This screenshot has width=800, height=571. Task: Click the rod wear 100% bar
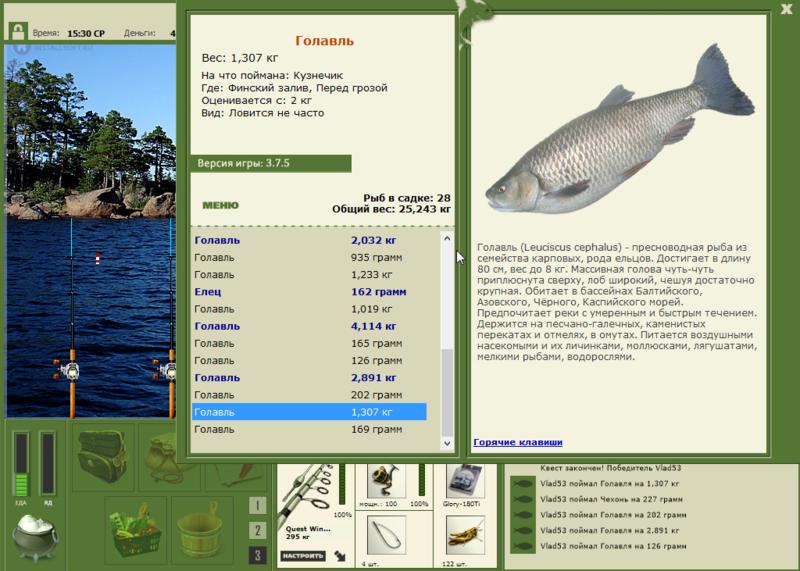click(342, 485)
